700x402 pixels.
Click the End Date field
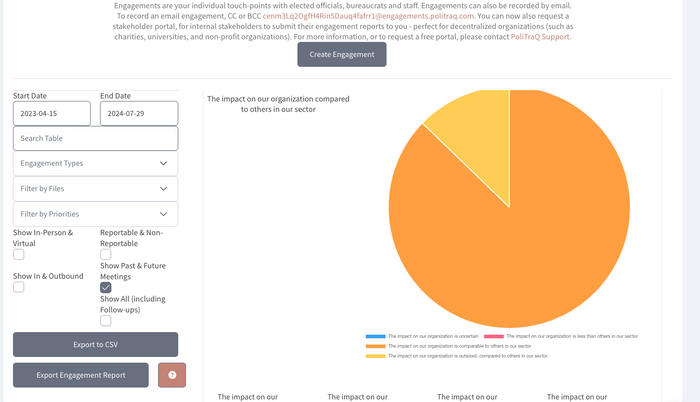[x=139, y=113]
